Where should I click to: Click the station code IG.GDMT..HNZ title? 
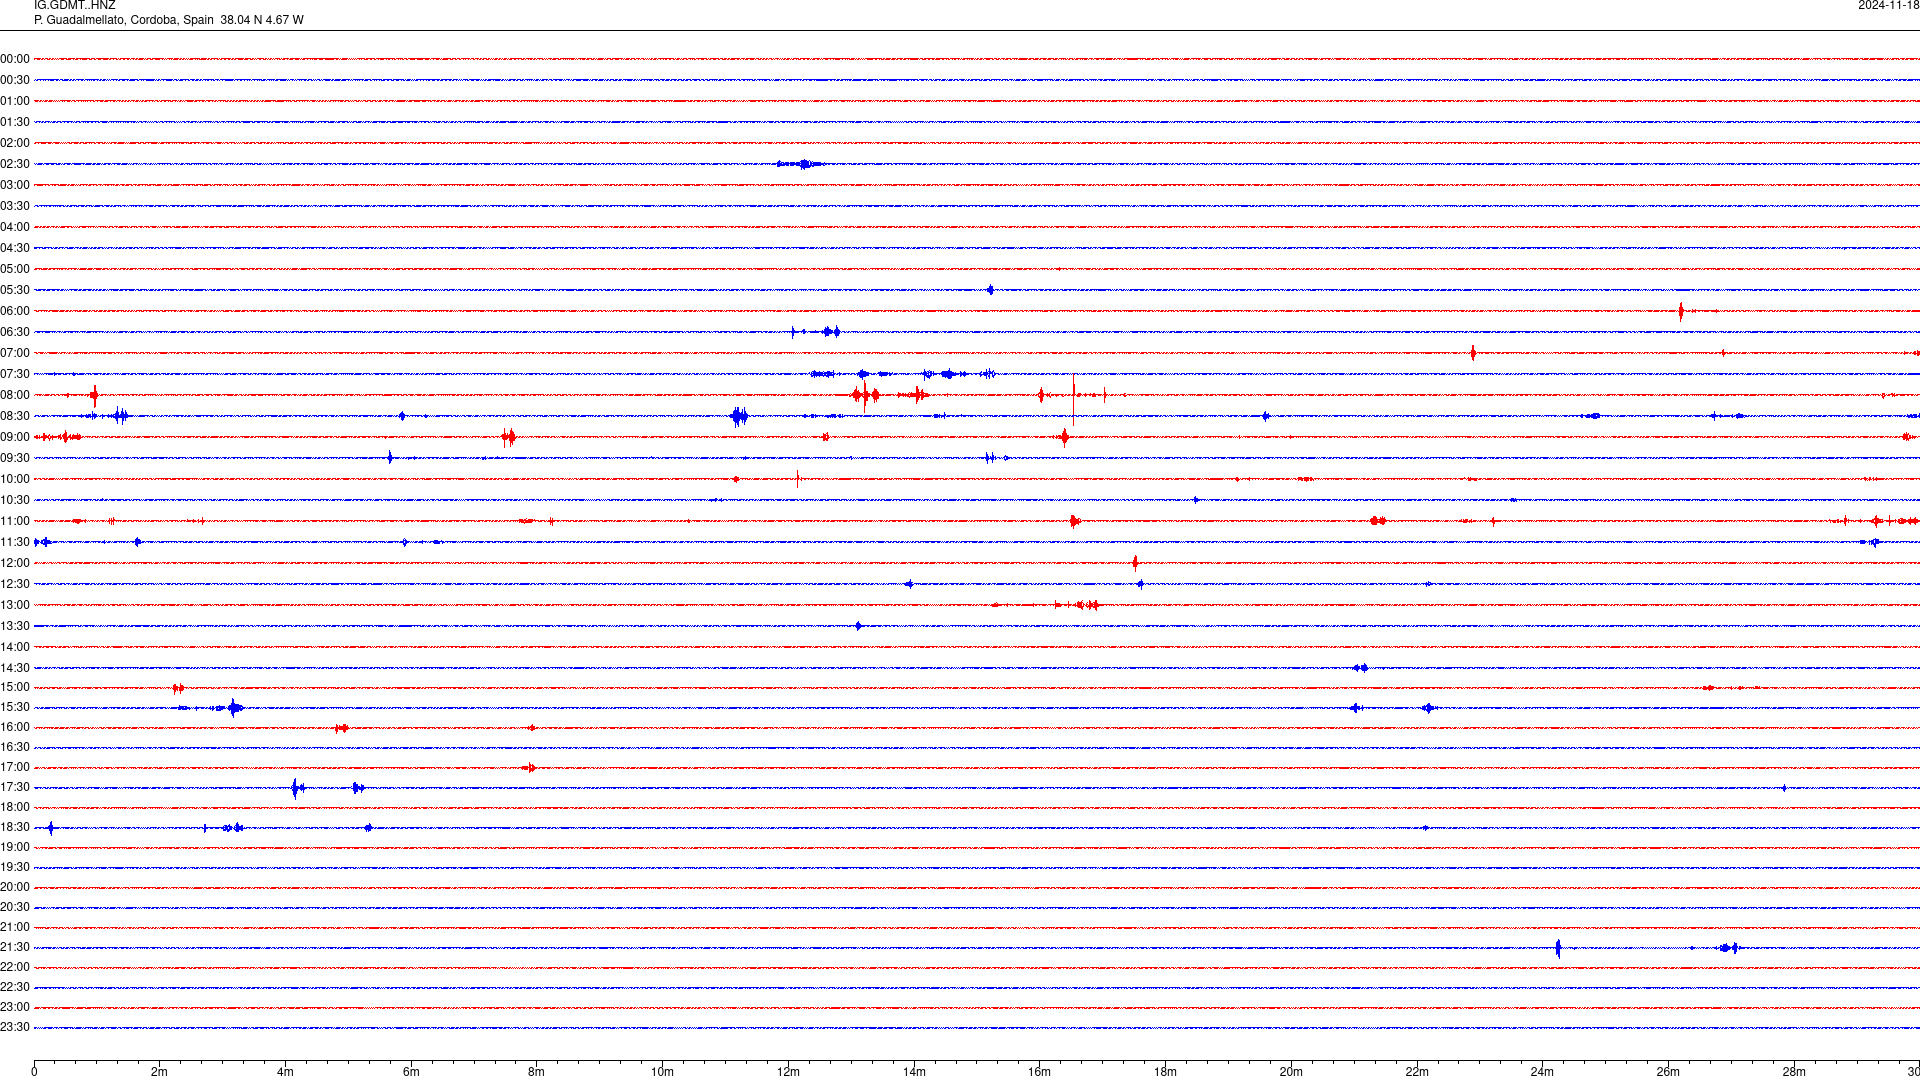75,6
